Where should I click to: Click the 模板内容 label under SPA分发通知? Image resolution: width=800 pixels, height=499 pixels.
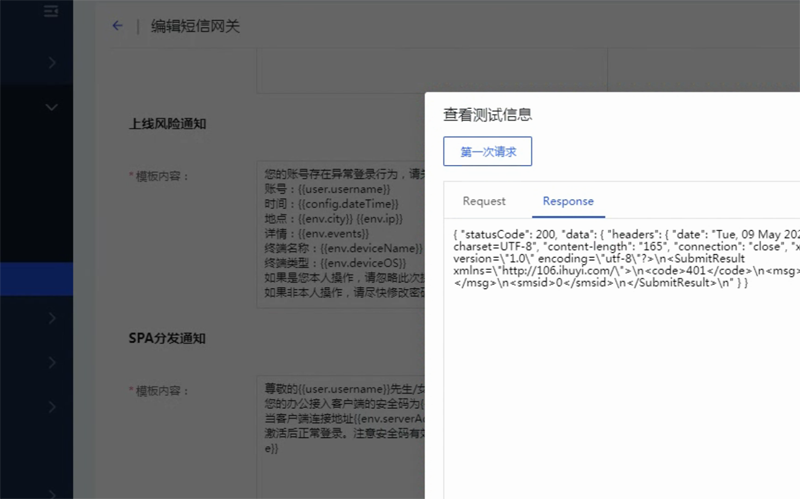click(x=163, y=389)
